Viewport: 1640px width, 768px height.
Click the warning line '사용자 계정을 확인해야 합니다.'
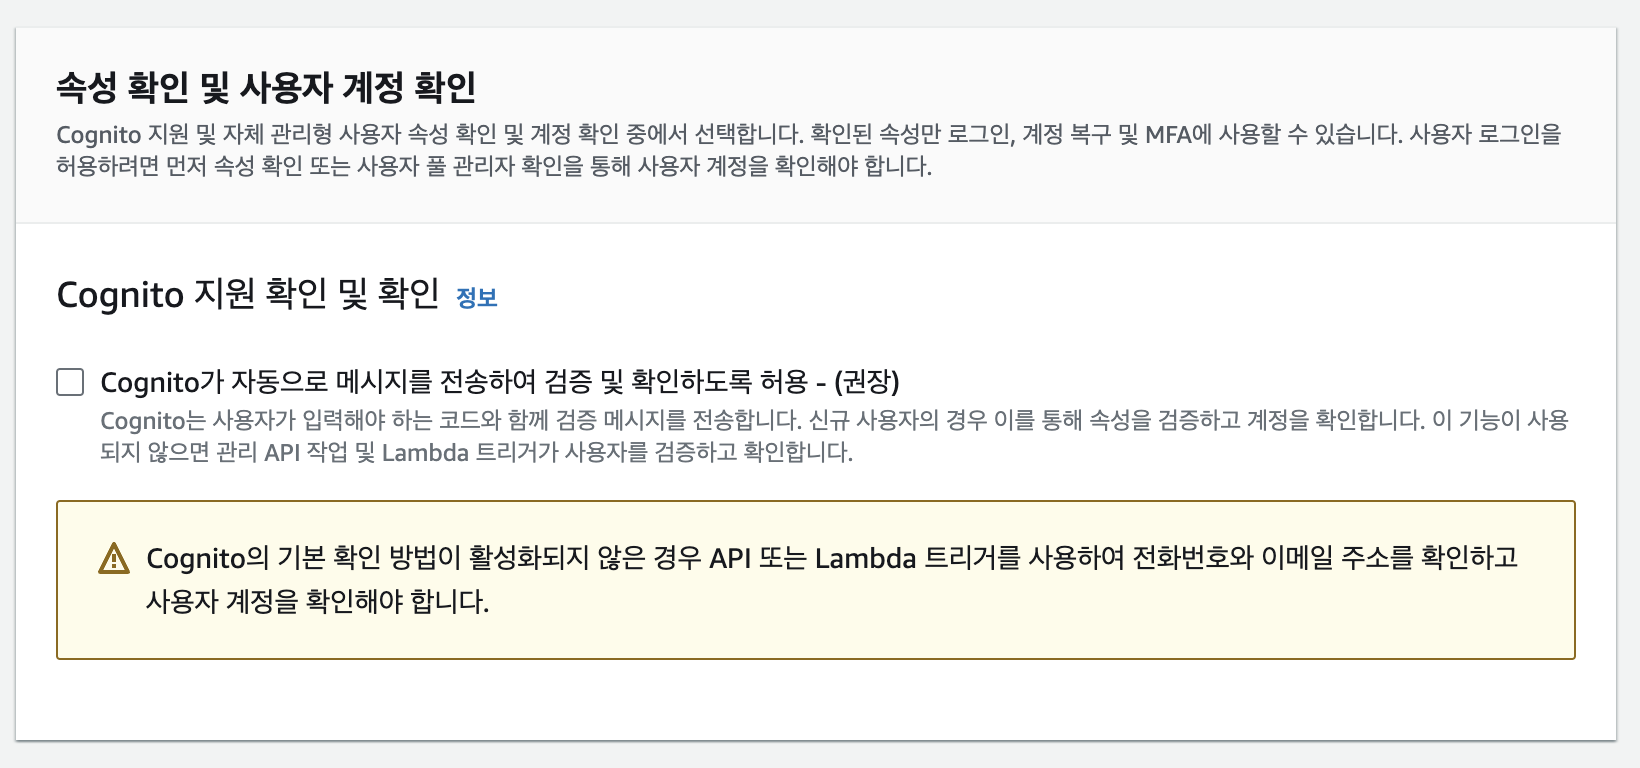[x=318, y=601]
